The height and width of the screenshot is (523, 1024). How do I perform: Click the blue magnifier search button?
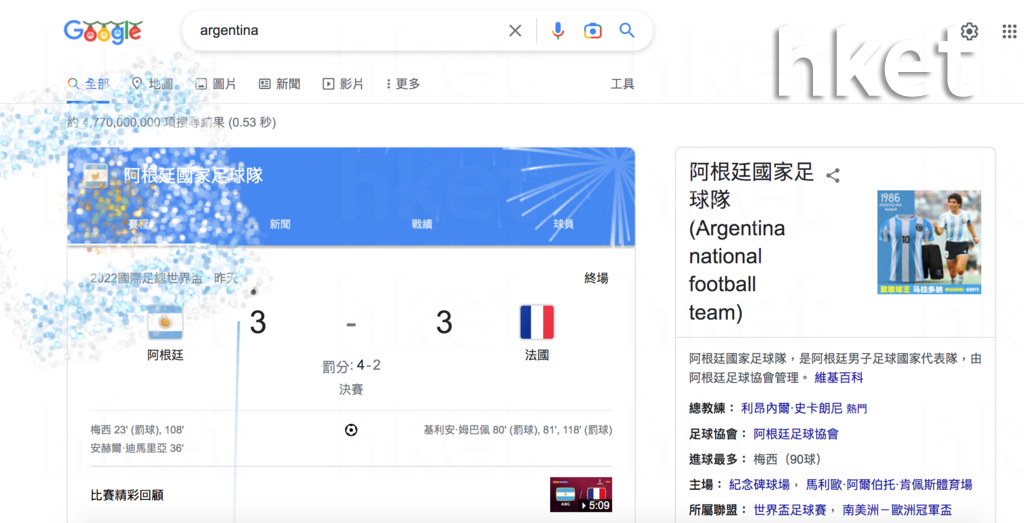tap(627, 30)
